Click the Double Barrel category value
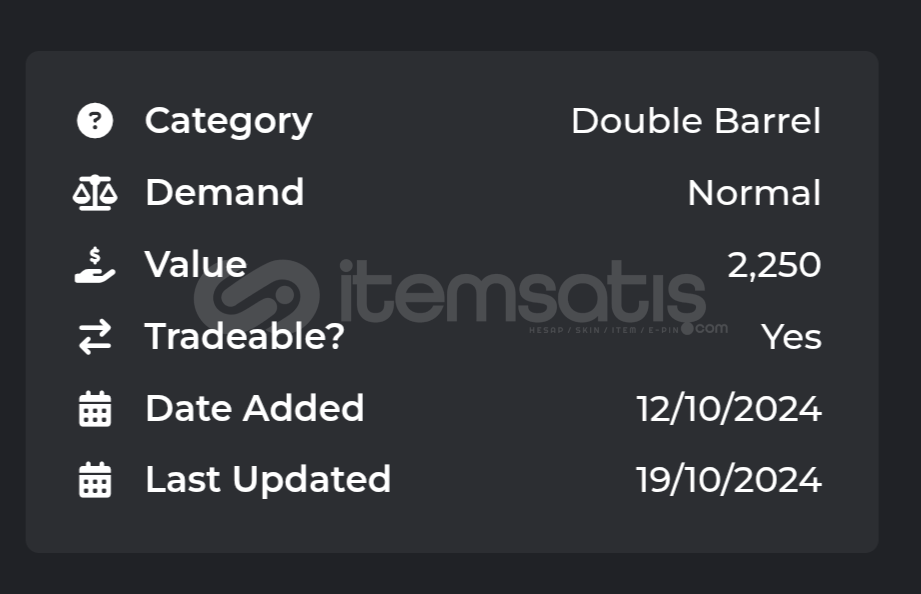Screen dimensions: 921x594 click(x=695, y=121)
